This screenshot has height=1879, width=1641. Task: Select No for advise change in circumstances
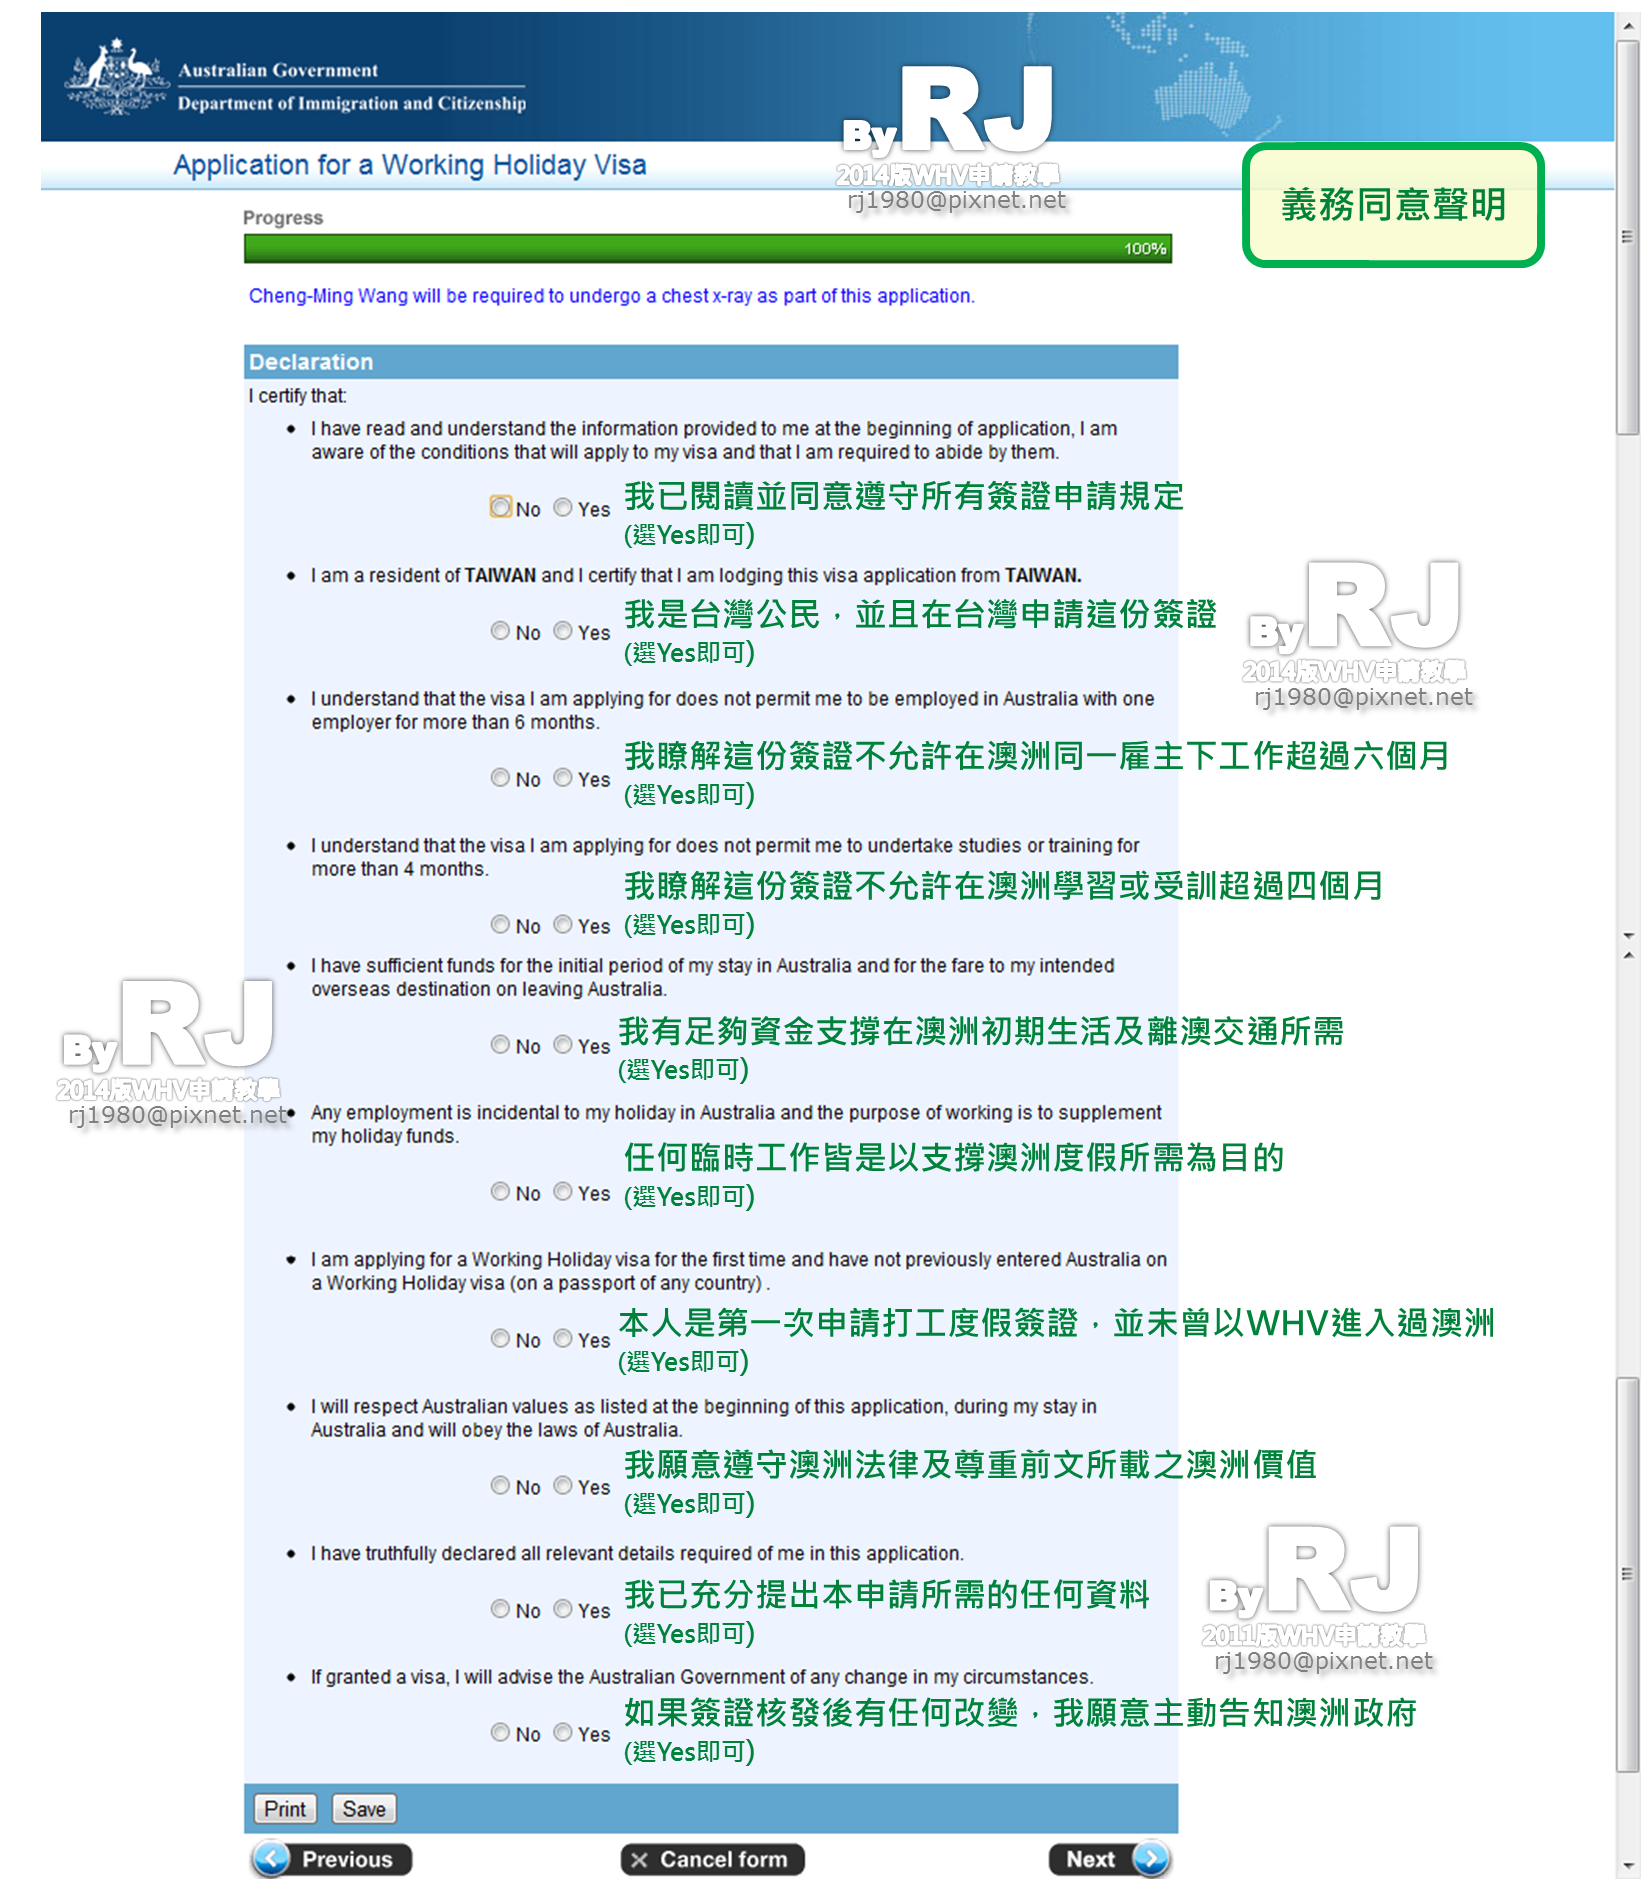[x=500, y=1732]
